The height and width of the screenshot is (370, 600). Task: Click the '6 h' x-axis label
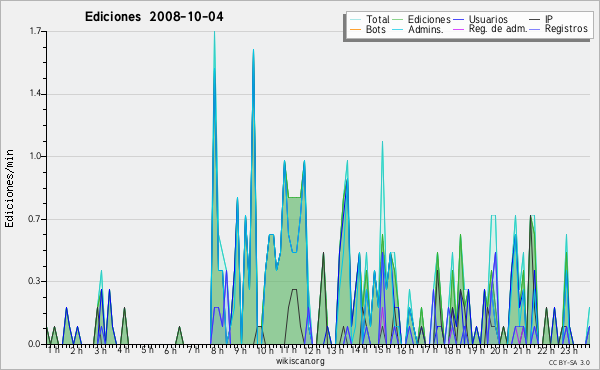tap(170, 350)
